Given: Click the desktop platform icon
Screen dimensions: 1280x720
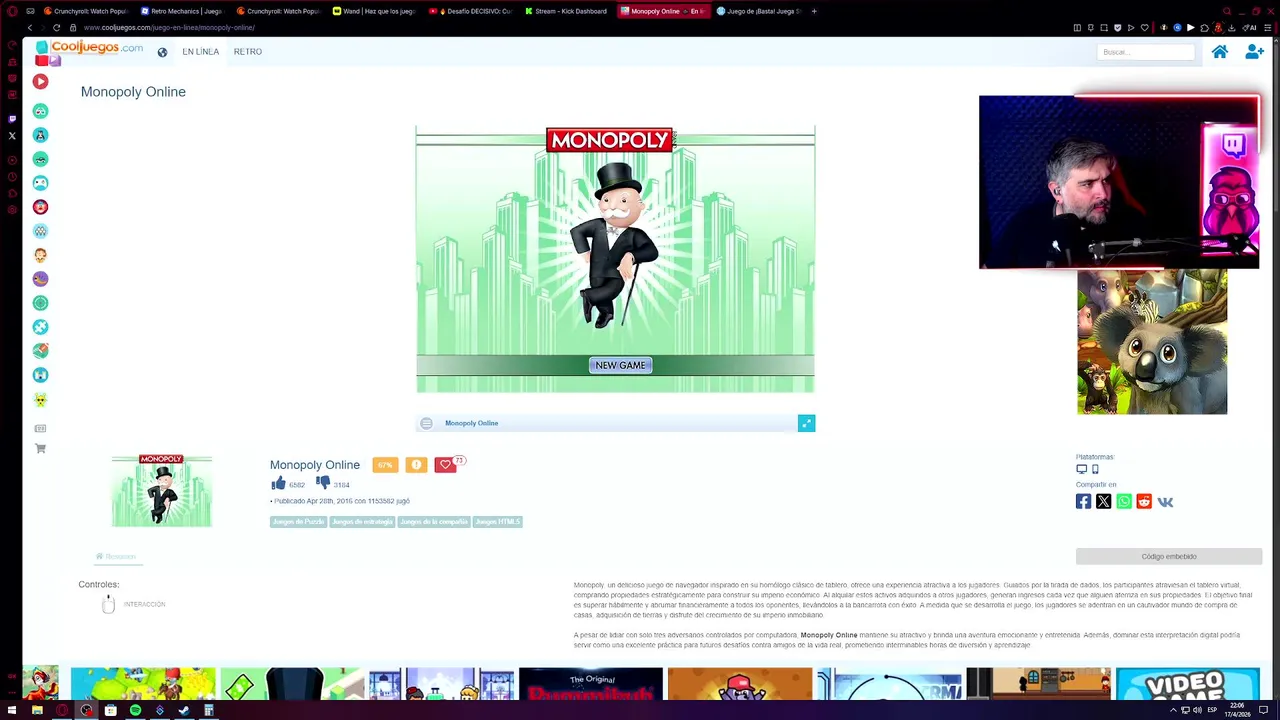Looking at the screenshot, I should coord(1081,469).
